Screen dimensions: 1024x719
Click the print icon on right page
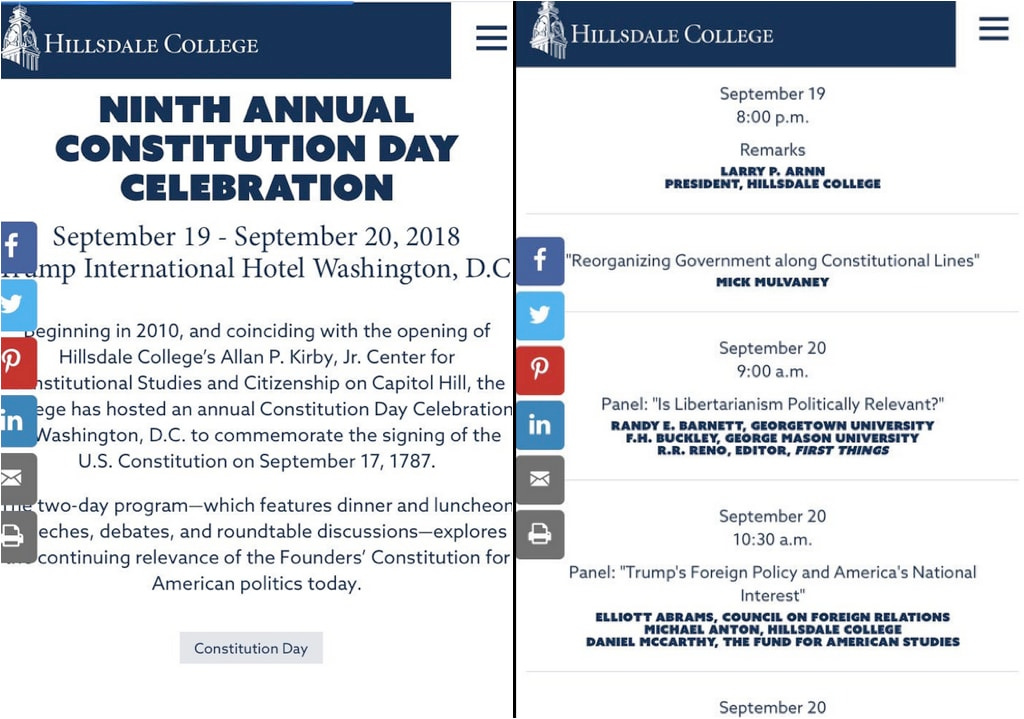point(540,535)
